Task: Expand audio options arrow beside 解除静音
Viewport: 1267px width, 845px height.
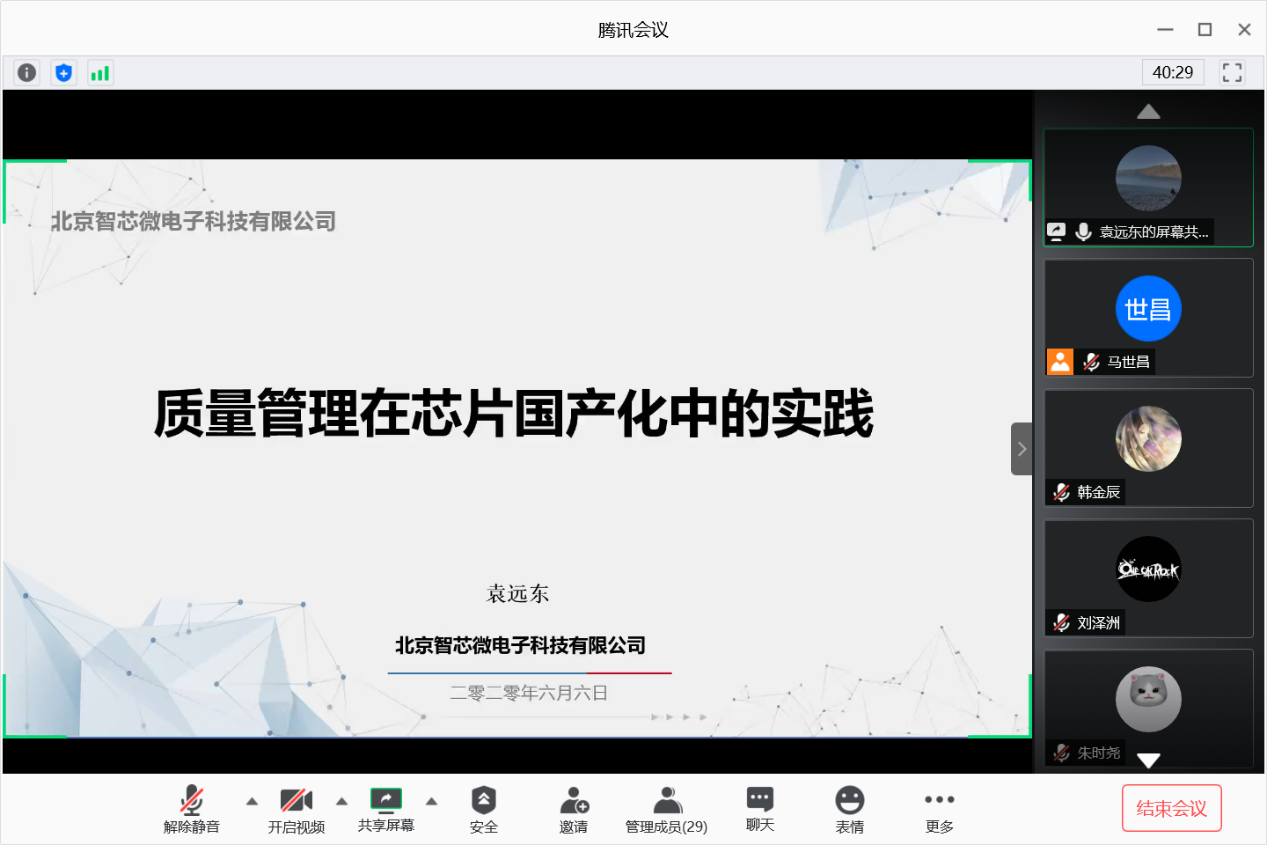Action: pyautogui.click(x=252, y=801)
